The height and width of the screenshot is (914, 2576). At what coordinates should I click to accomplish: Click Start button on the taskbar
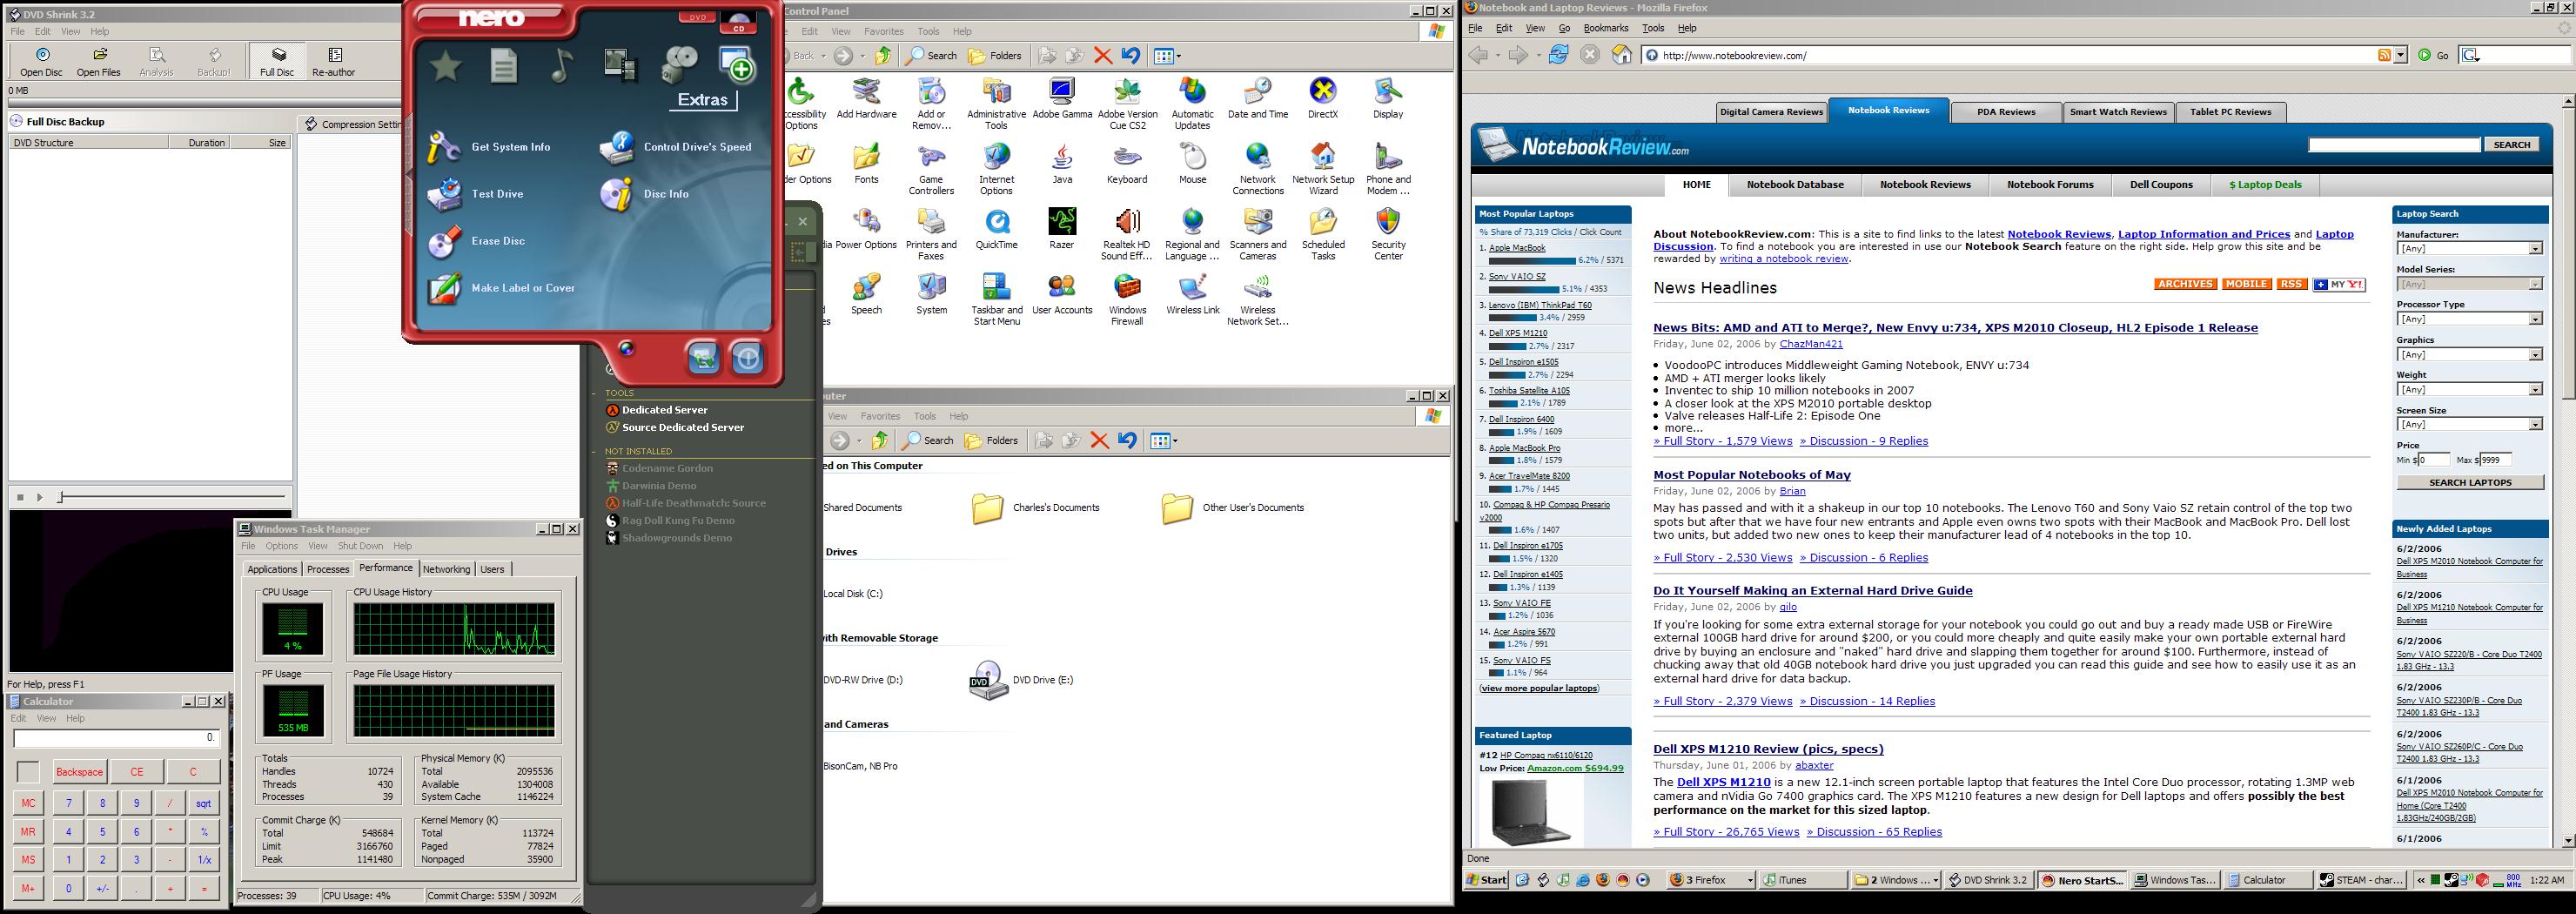[x=1486, y=880]
